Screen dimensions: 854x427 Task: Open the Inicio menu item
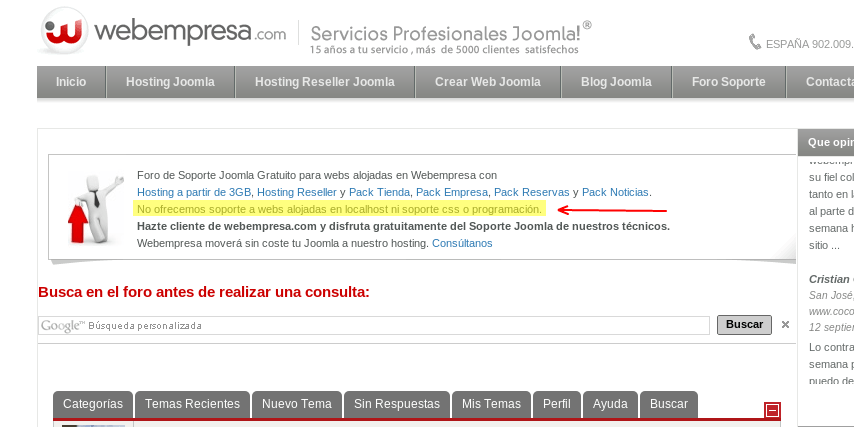click(71, 82)
